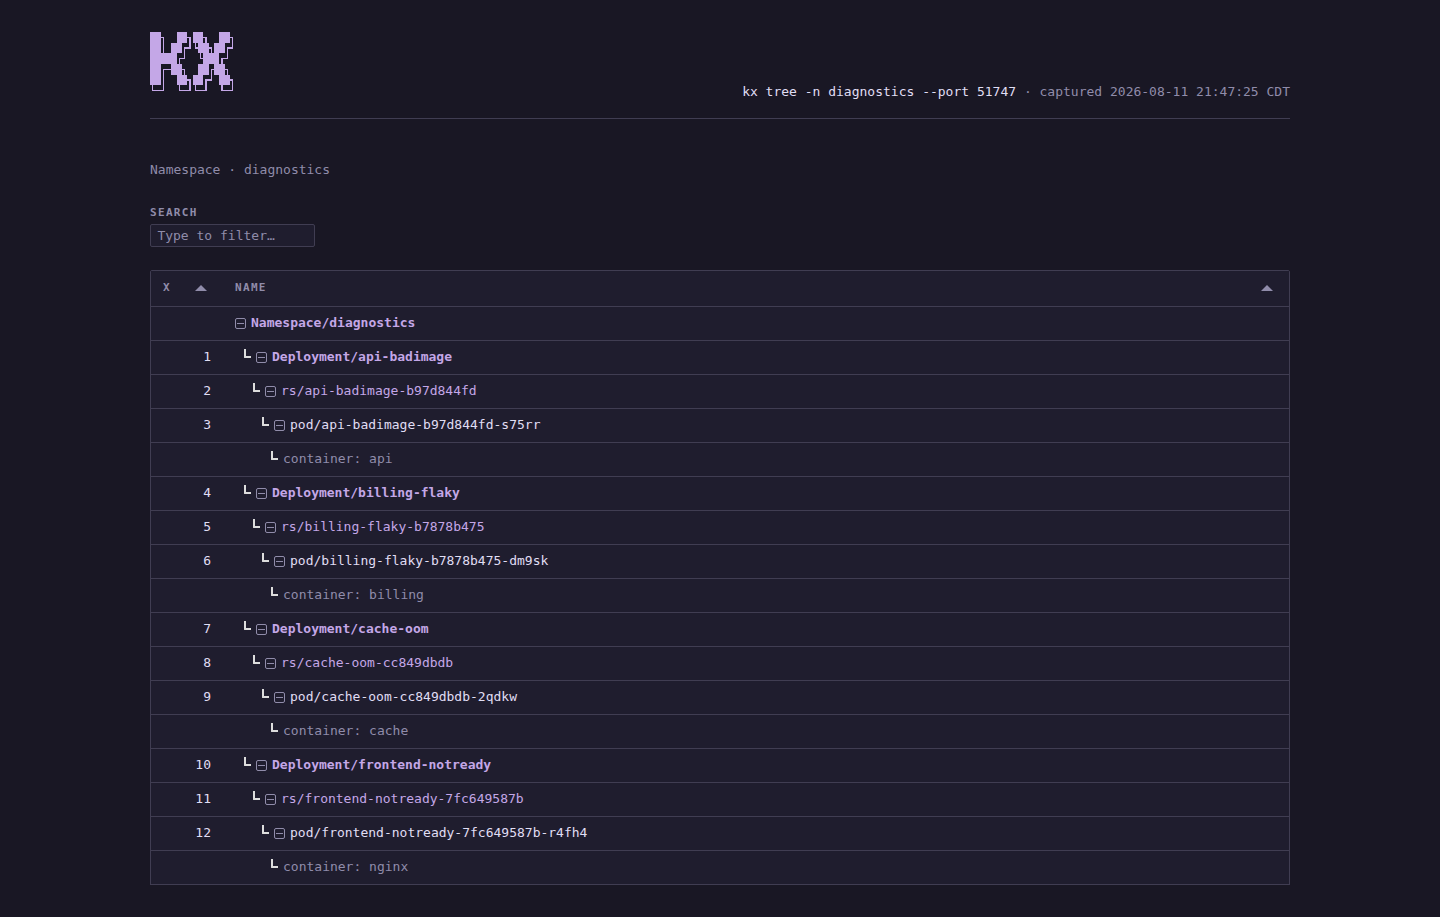The height and width of the screenshot is (917, 1440).
Task: Select the container: nginx row
Action: click(720, 867)
